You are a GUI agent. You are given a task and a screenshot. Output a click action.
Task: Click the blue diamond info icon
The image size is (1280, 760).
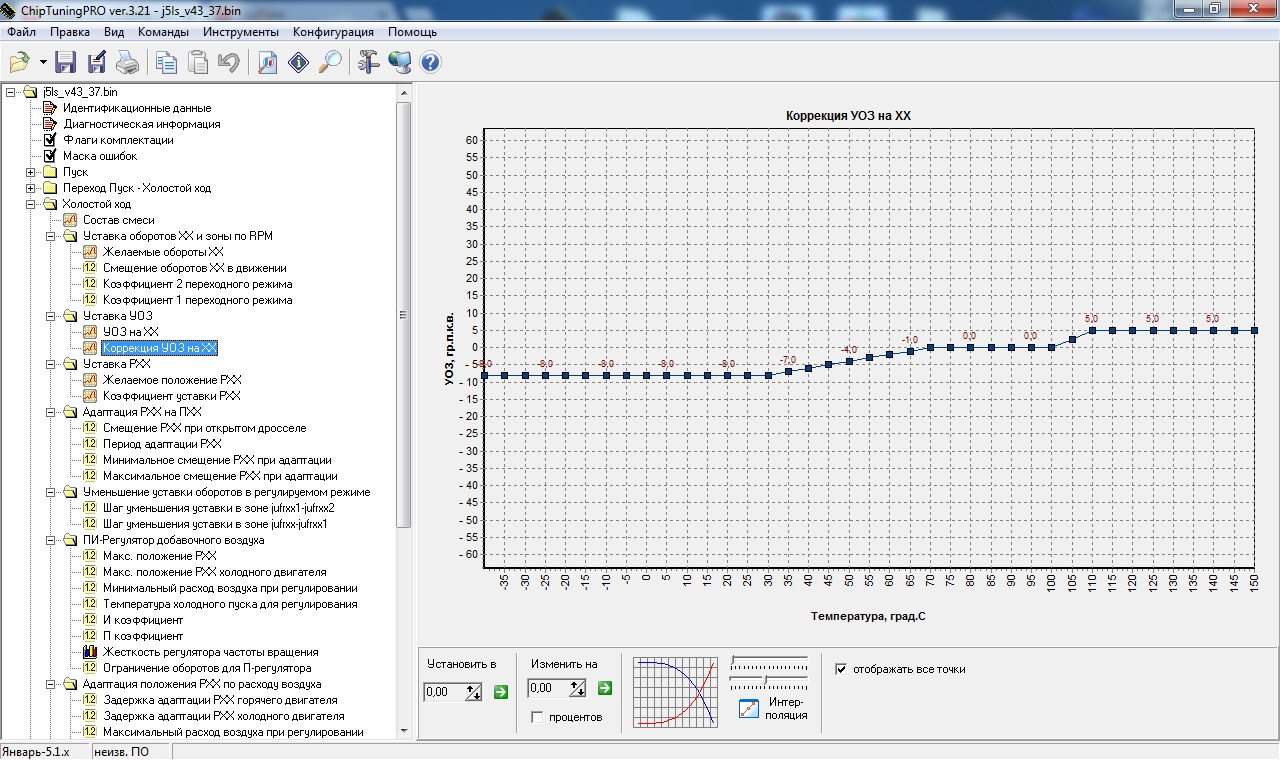coord(298,63)
